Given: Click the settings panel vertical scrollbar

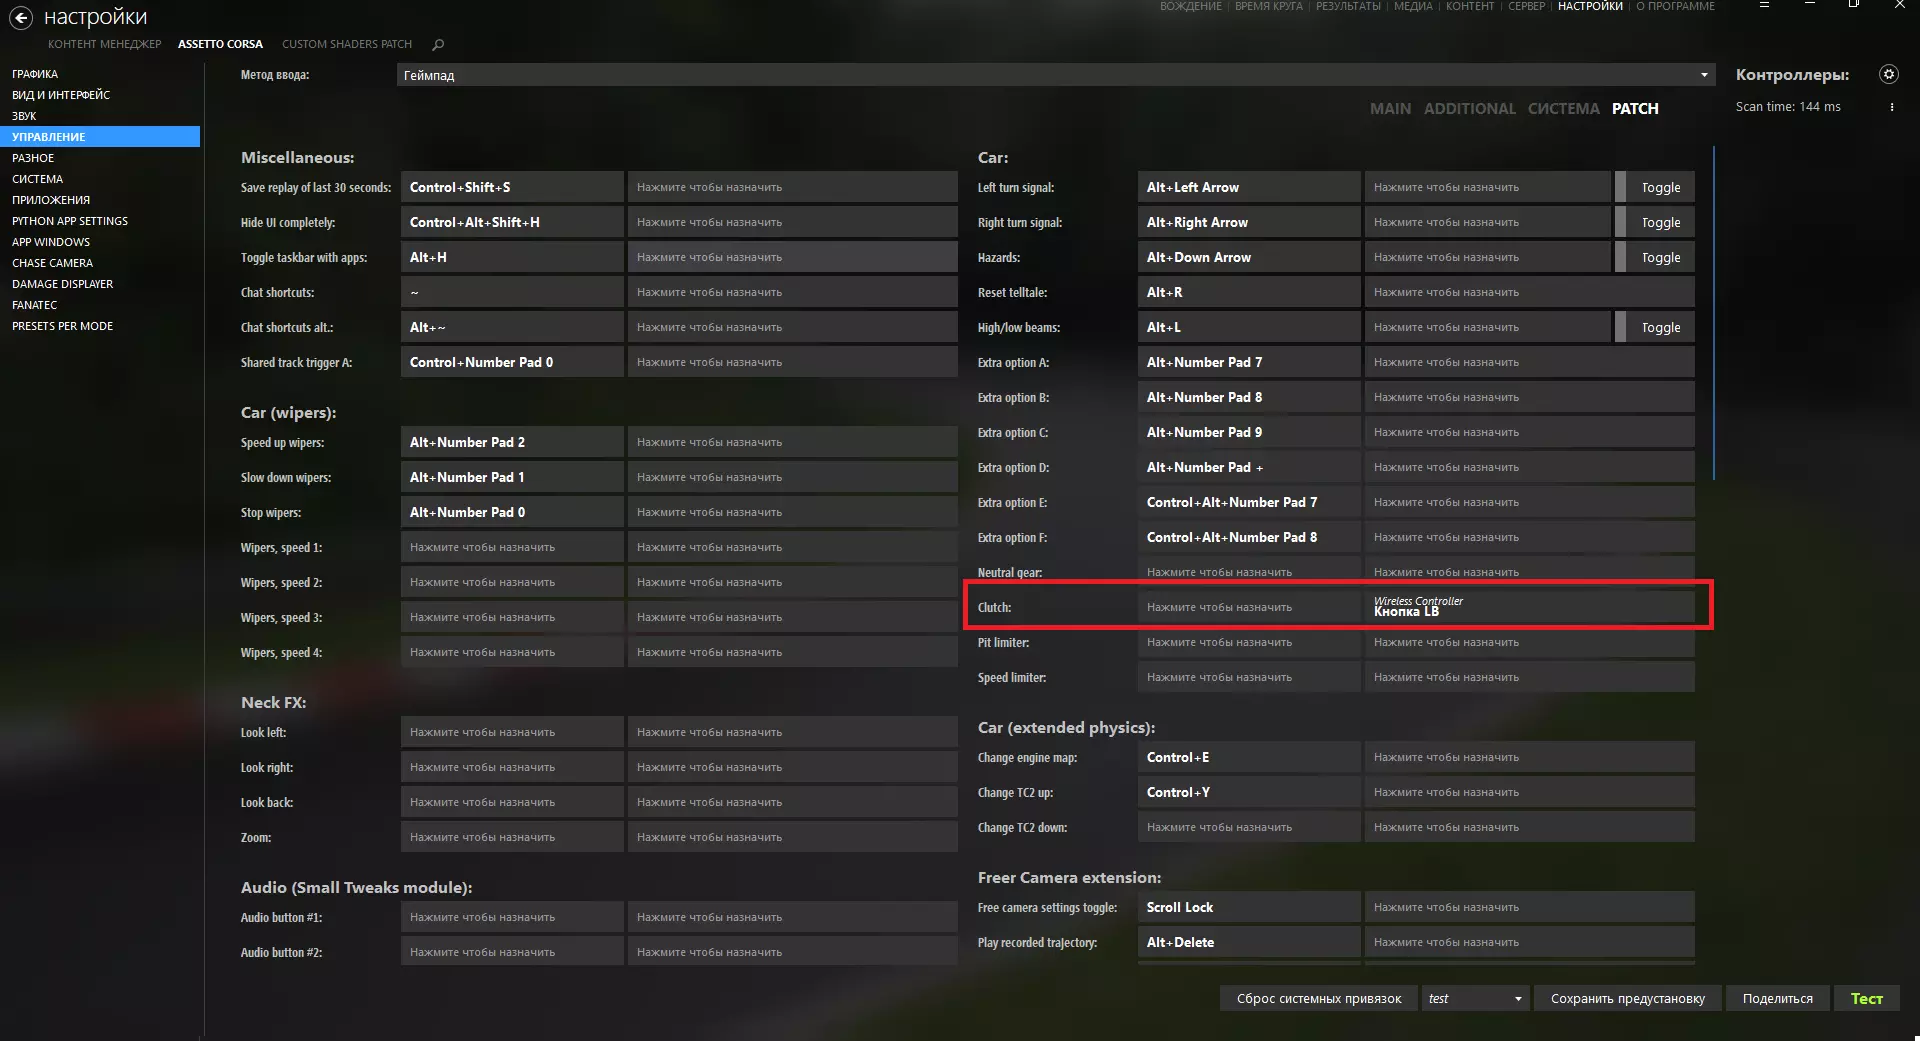Looking at the screenshot, I should 1713,313.
